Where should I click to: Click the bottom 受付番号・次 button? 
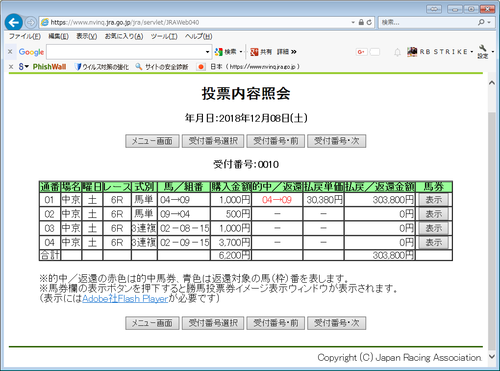point(337,323)
